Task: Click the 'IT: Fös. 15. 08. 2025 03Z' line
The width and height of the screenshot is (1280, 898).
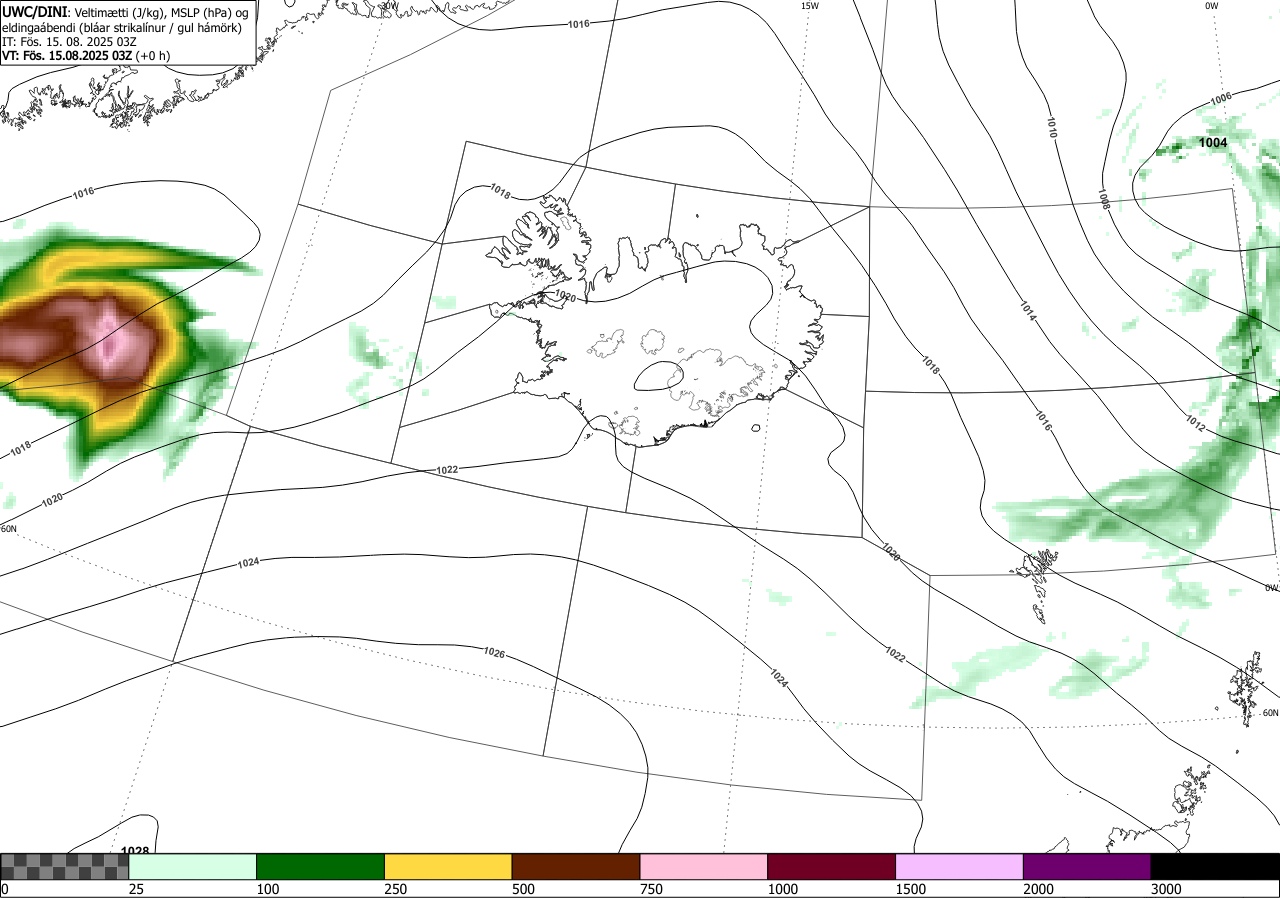Action: [67, 42]
